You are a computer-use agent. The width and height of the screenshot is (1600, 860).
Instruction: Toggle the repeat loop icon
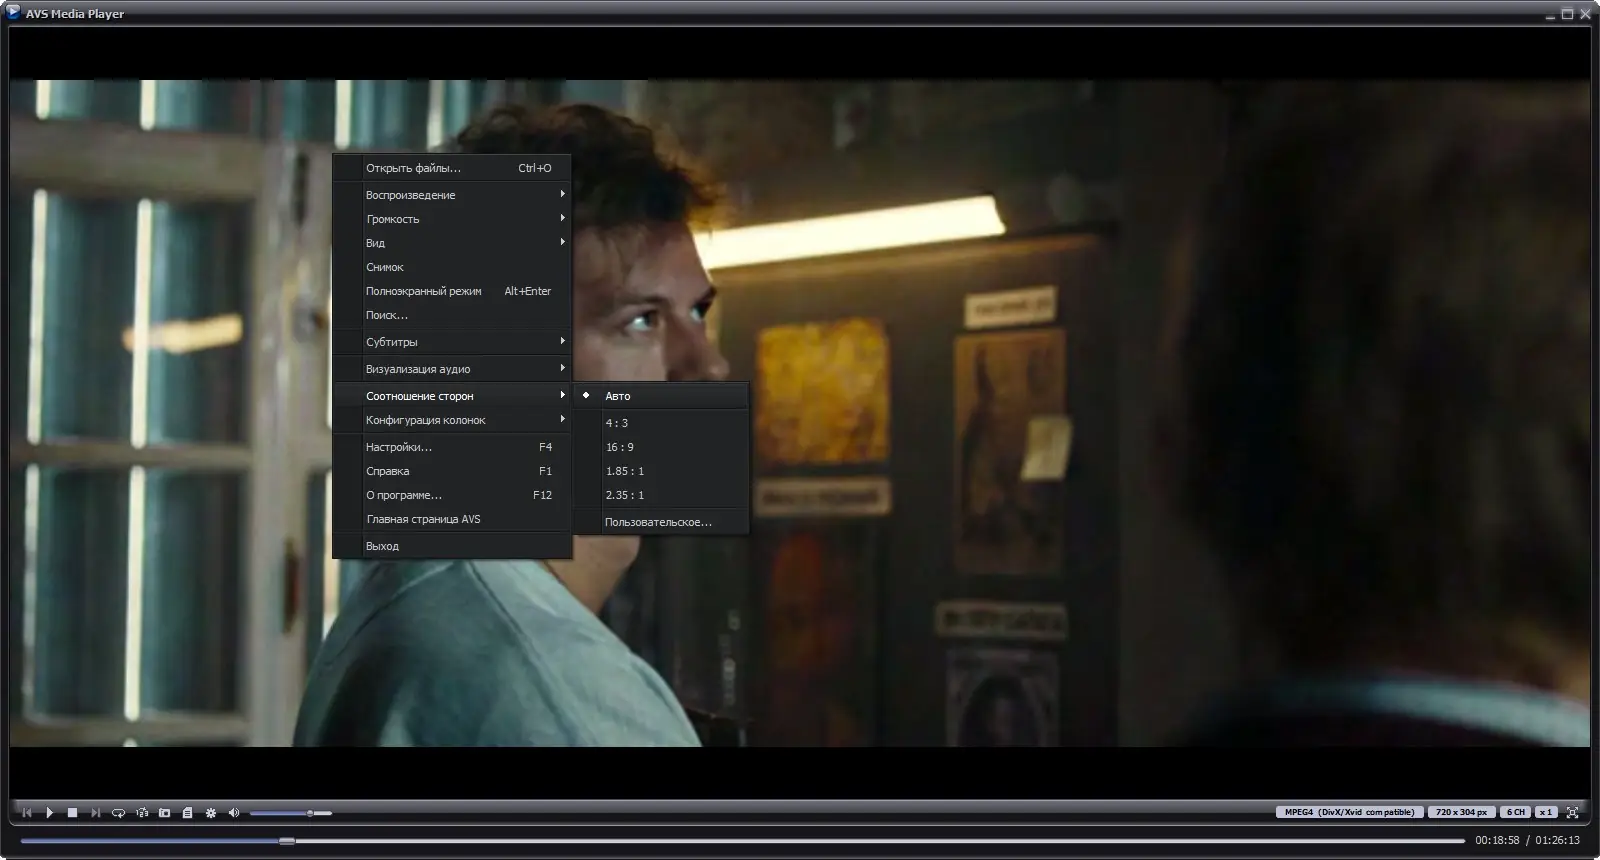click(118, 813)
